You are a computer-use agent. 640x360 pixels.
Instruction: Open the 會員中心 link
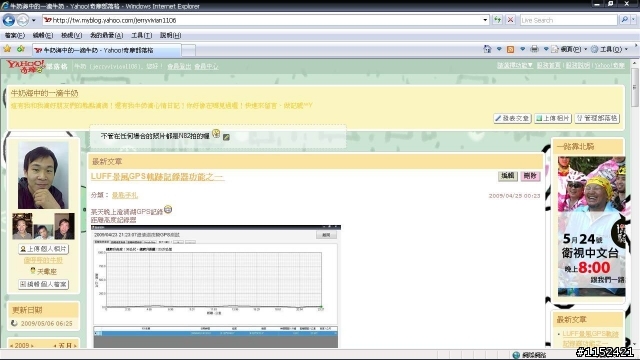coord(206,67)
